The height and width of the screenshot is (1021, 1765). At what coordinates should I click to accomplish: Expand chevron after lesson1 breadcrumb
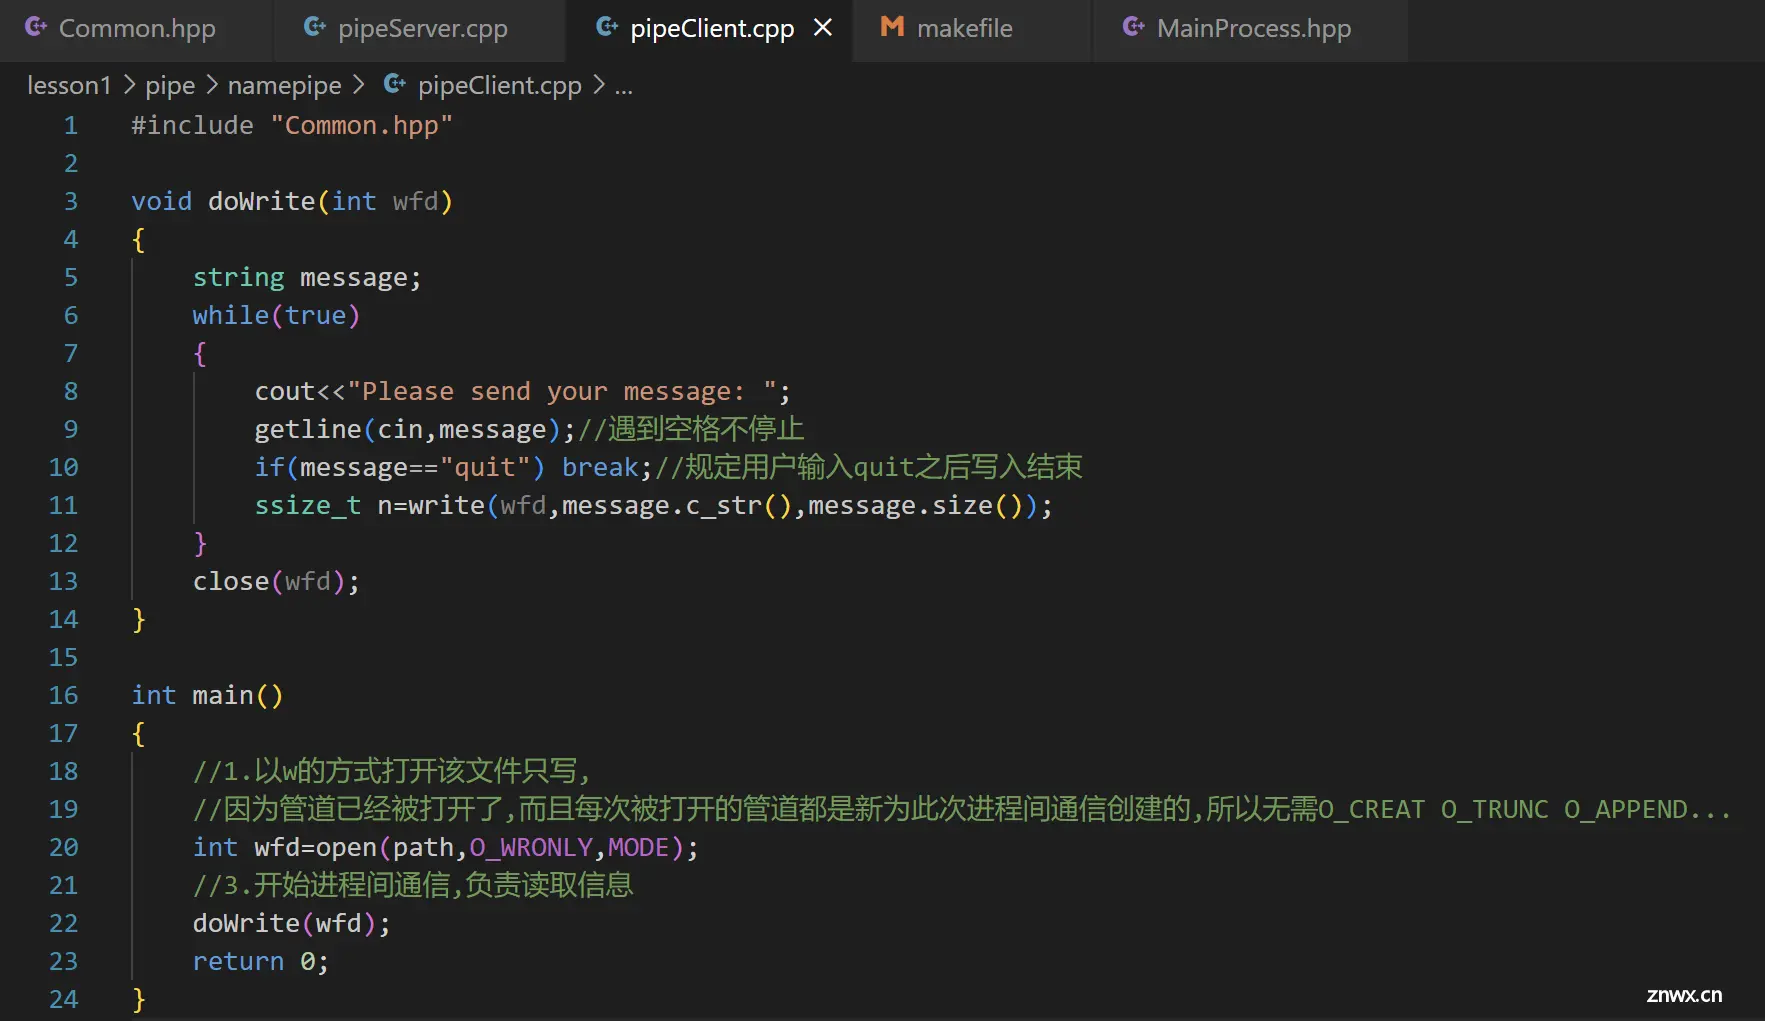click(x=129, y=86)
